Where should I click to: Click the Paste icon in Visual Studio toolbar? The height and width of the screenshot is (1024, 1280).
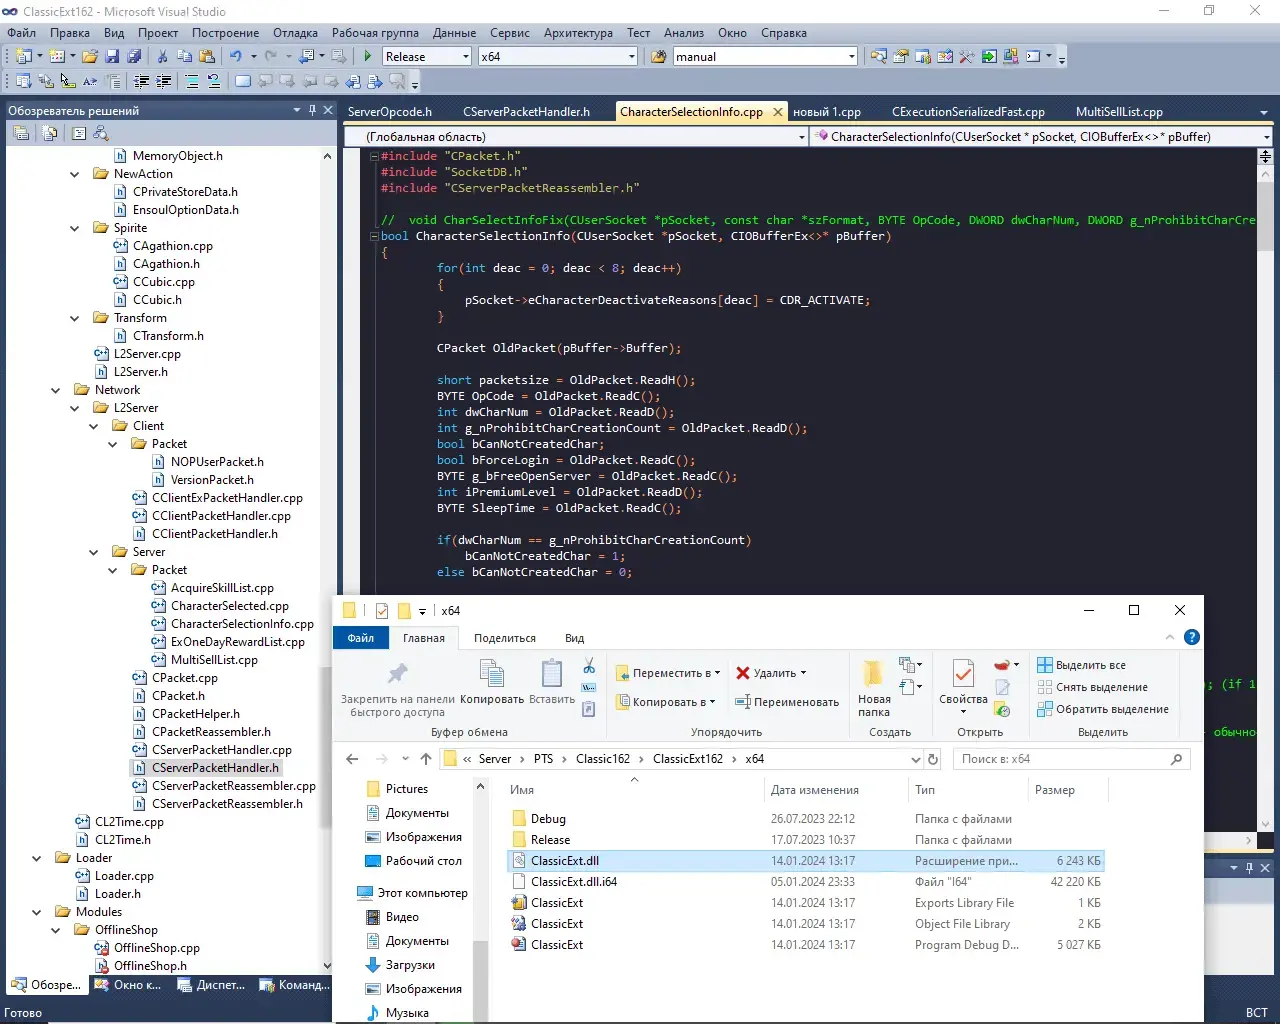click(206, 57)
